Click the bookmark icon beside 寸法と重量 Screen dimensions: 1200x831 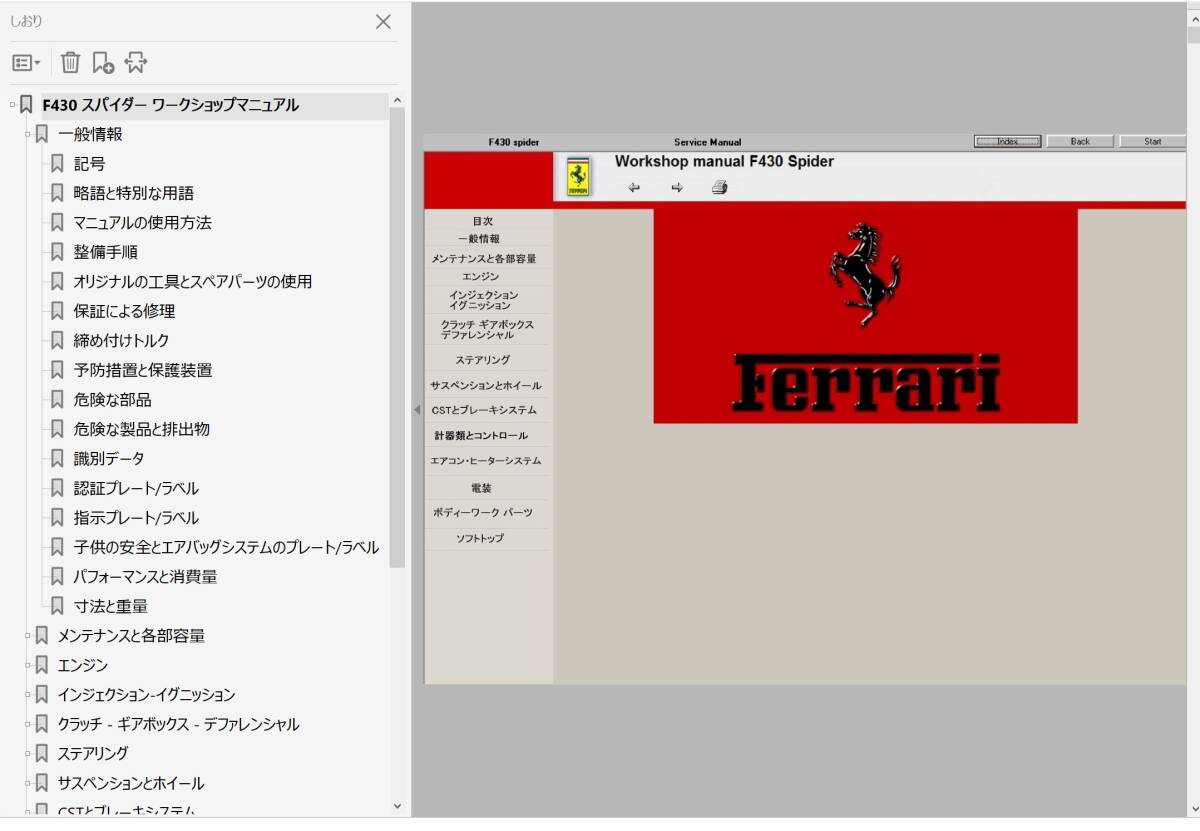(x=58, y=606)
